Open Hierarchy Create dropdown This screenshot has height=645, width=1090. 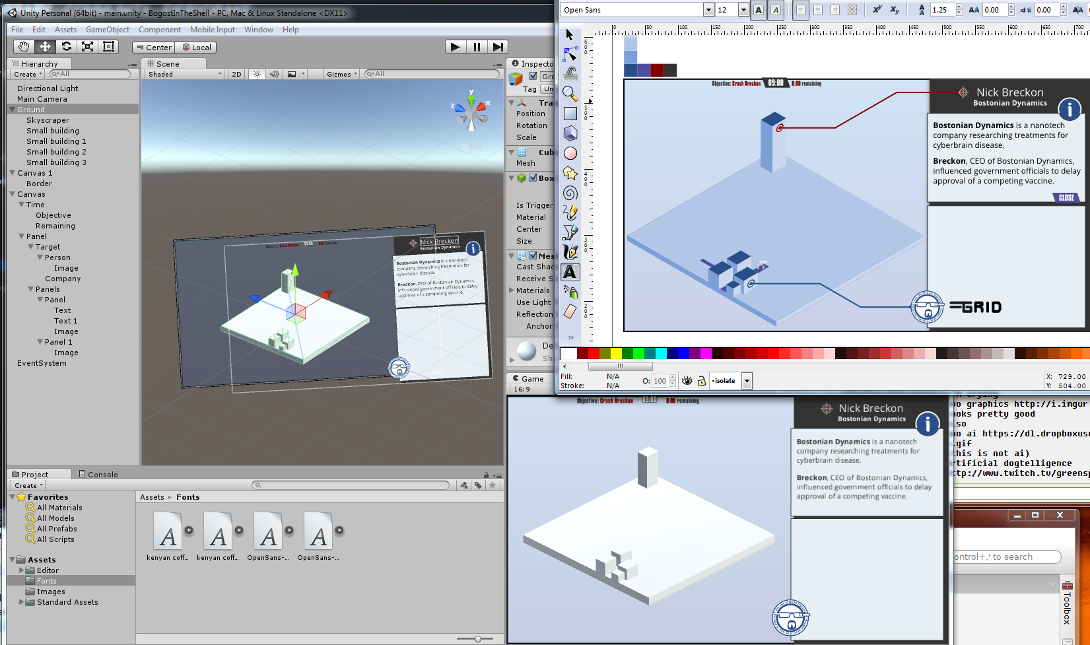[x=28, y=74]
